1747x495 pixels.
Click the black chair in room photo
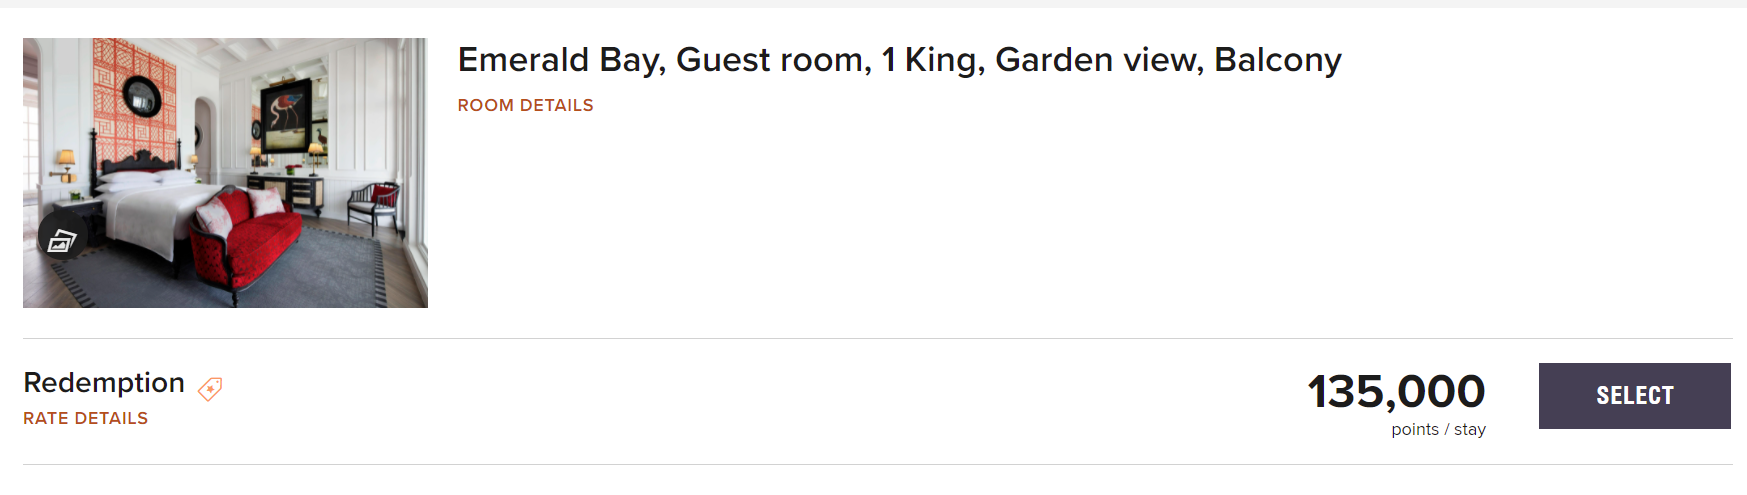375,205
